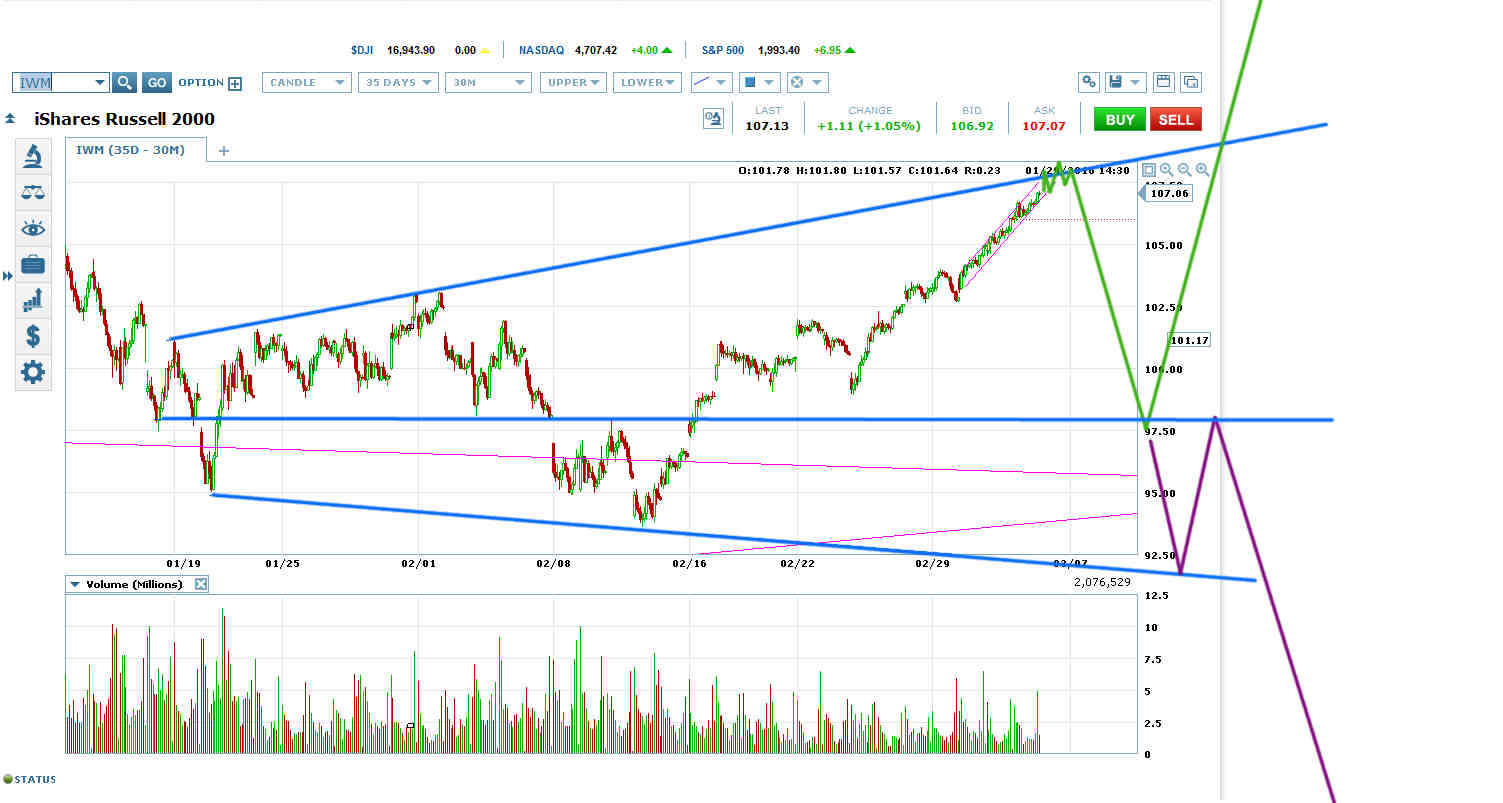Open the microscope research tool
Viewport: 1503px width, 803px height.
33,155
